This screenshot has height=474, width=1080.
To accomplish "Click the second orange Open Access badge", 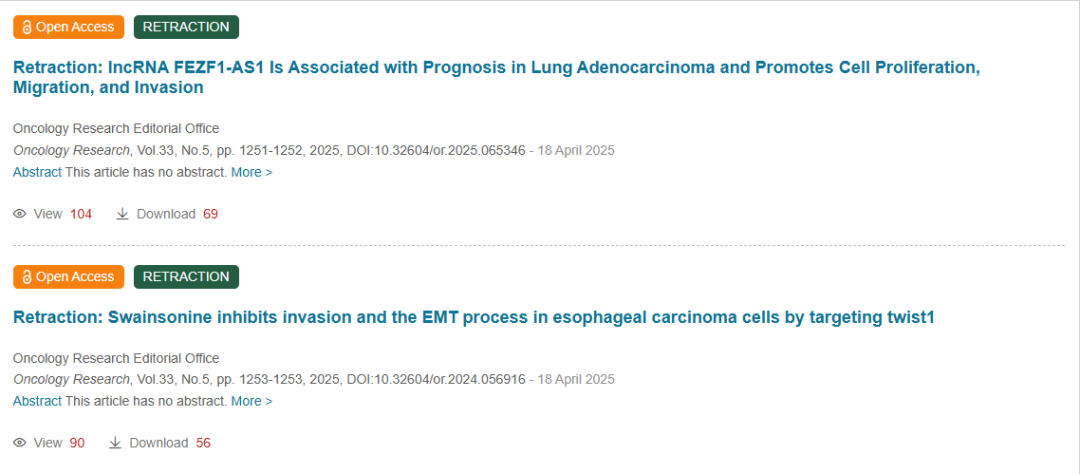I will click(68, 276).
